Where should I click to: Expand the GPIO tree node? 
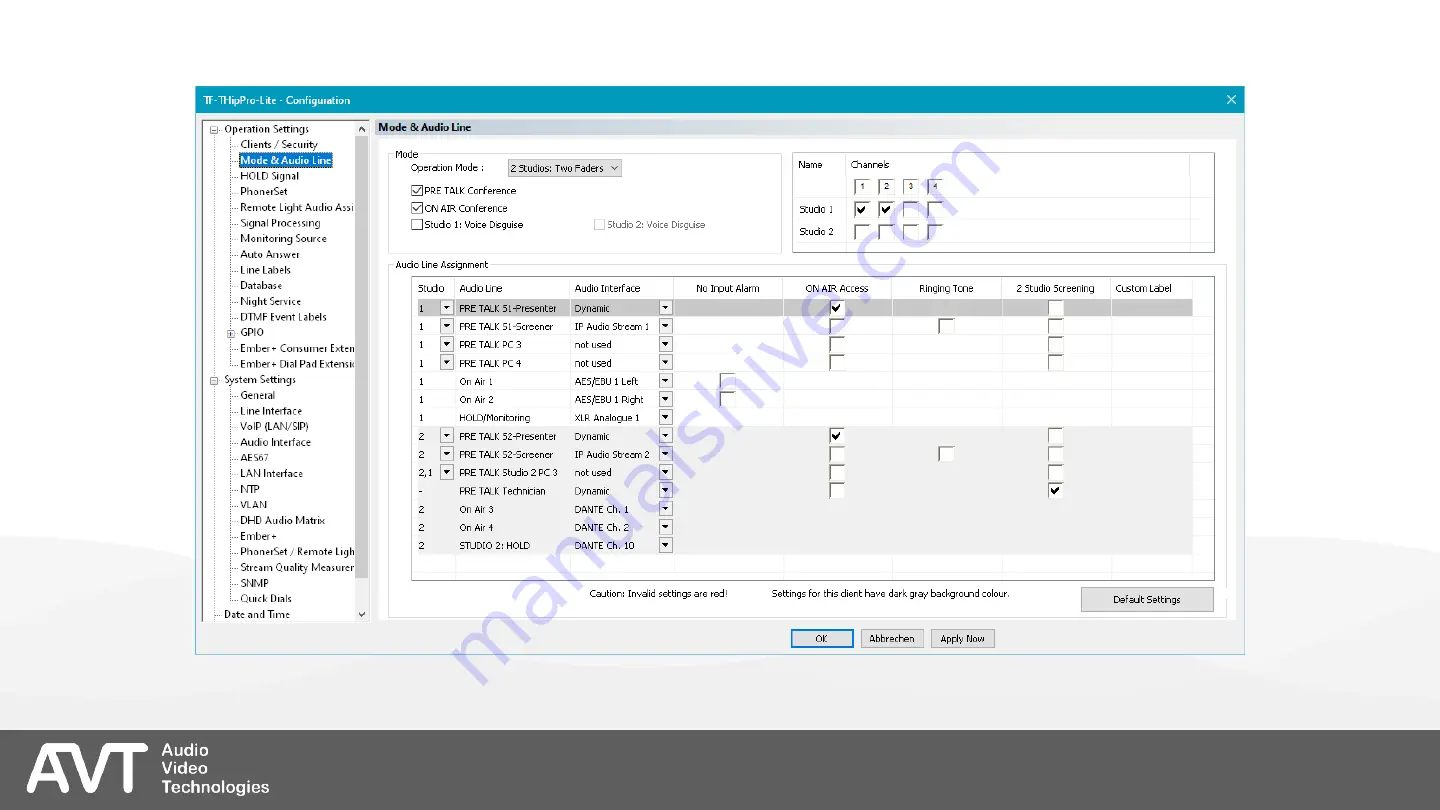pyautogui.click(x=230, y=333)
